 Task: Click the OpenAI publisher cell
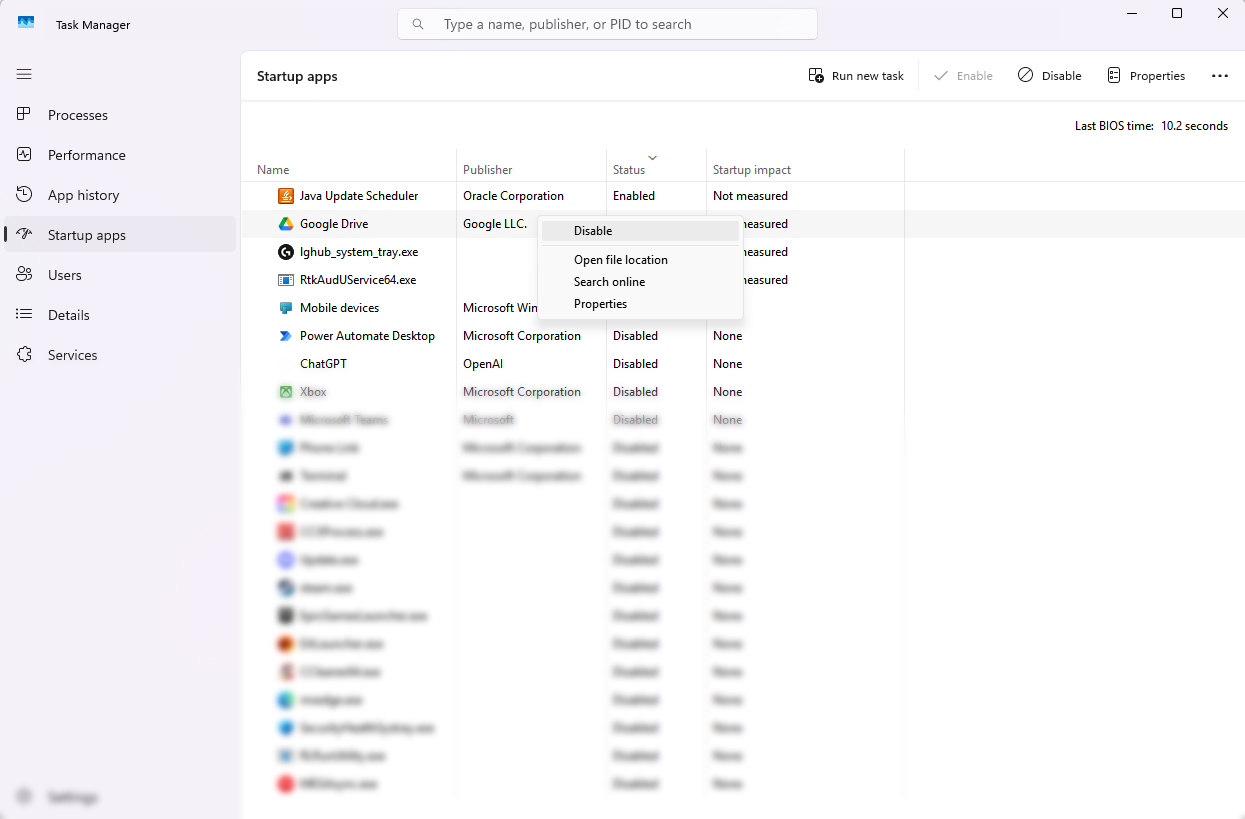pos(483,364)
